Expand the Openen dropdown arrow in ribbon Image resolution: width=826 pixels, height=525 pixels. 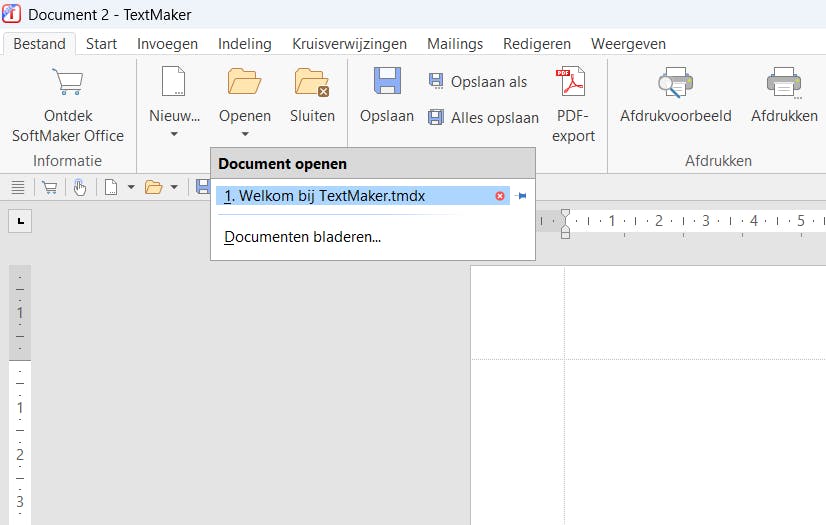tap(245, 134)
